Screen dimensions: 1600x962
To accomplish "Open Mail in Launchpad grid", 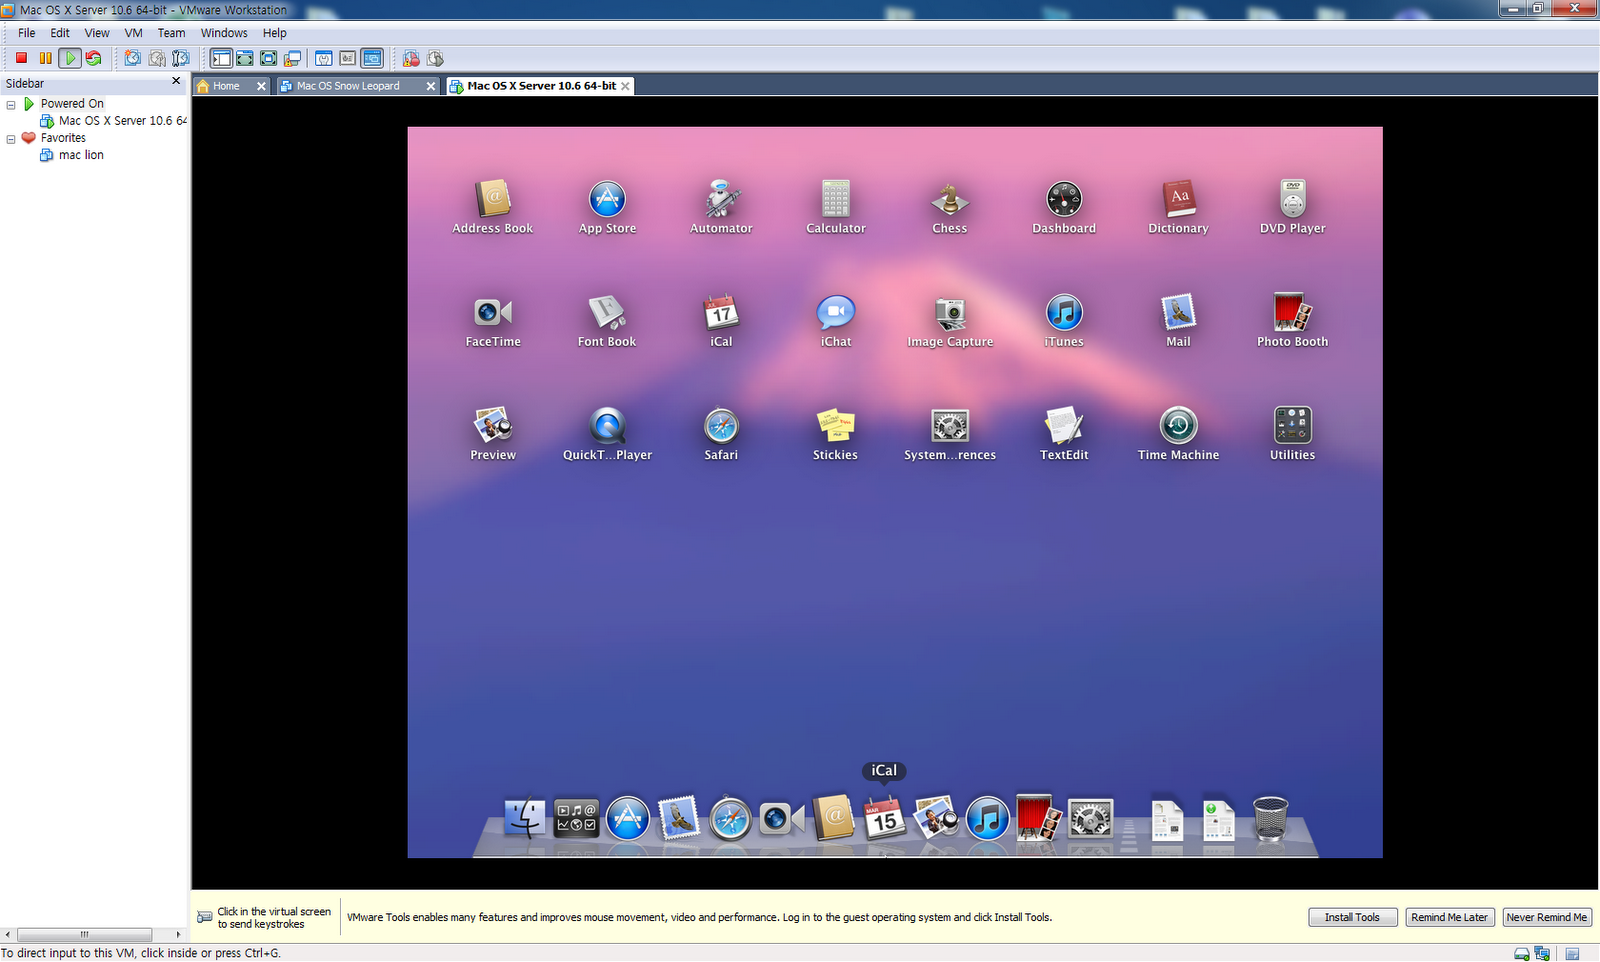I will point(1178,319).
